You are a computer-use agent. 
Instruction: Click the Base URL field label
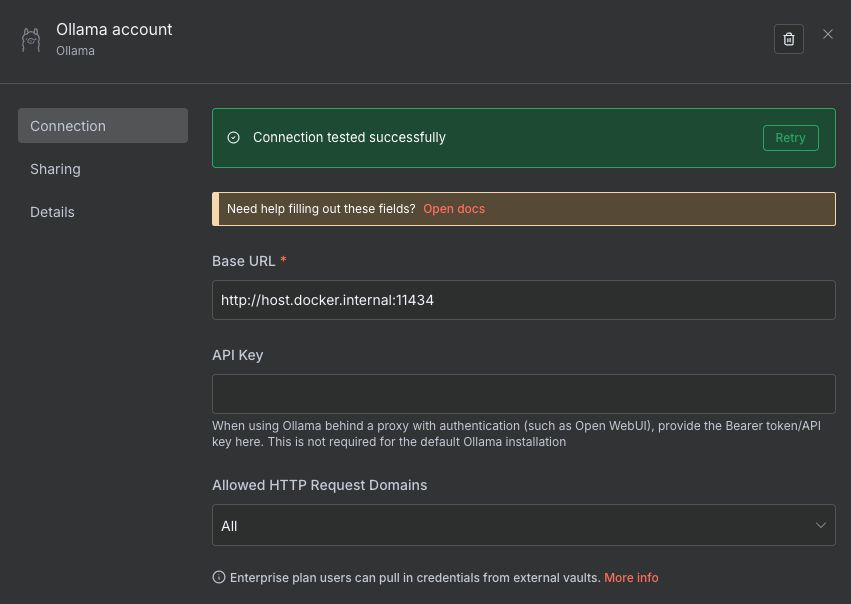tap(243, 261)
